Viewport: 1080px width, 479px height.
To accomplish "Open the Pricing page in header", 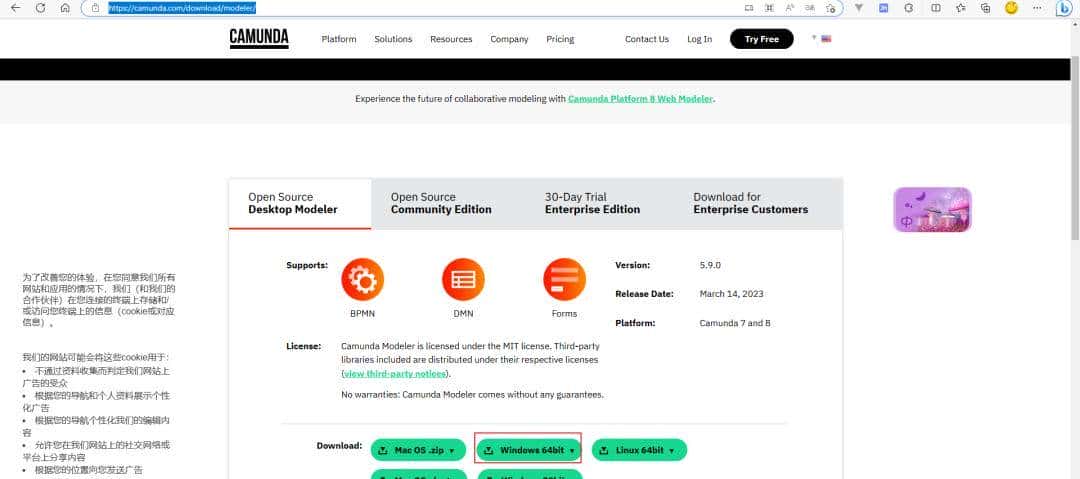I will pos(560,39).
